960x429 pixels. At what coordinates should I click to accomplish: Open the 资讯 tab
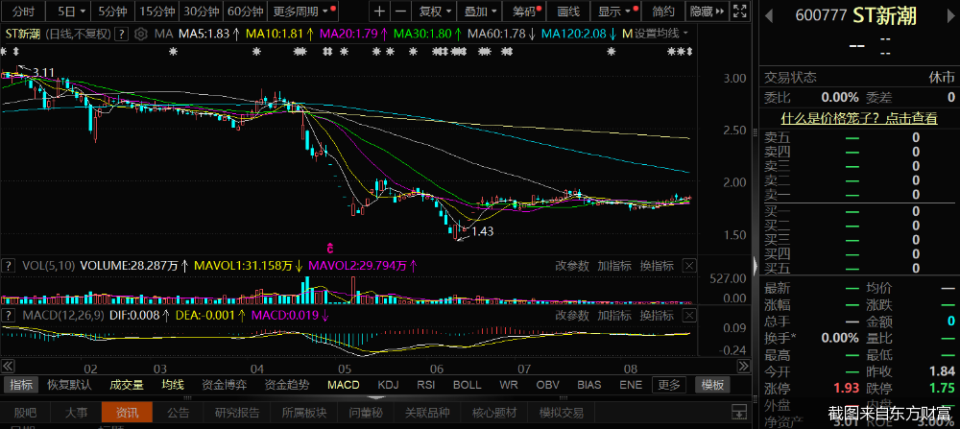click(x=127, y=412)
